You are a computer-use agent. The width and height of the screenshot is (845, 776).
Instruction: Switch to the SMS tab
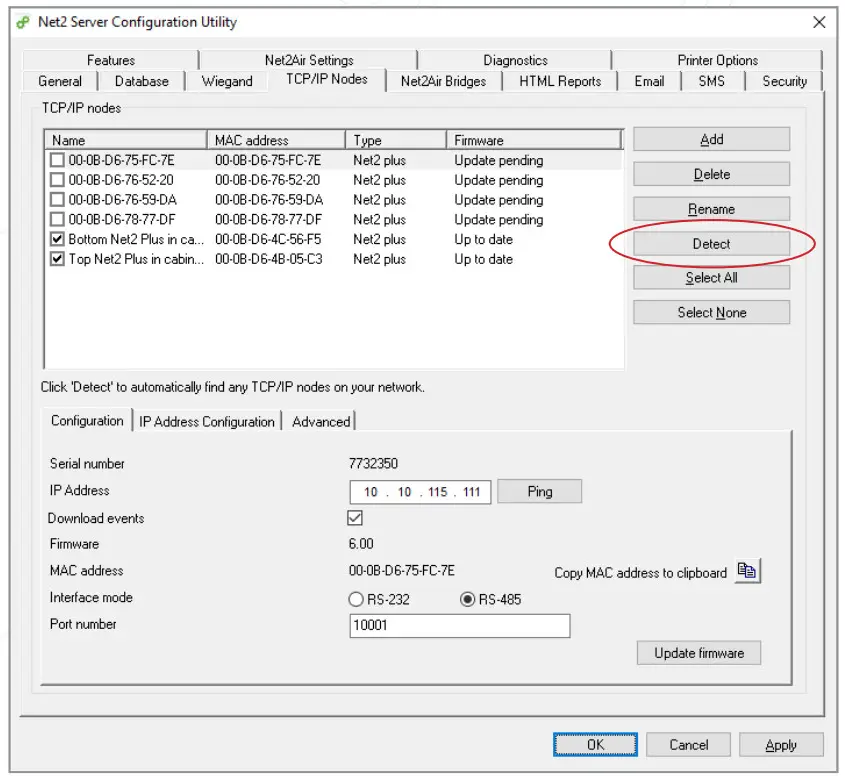[x=711, y=81]
